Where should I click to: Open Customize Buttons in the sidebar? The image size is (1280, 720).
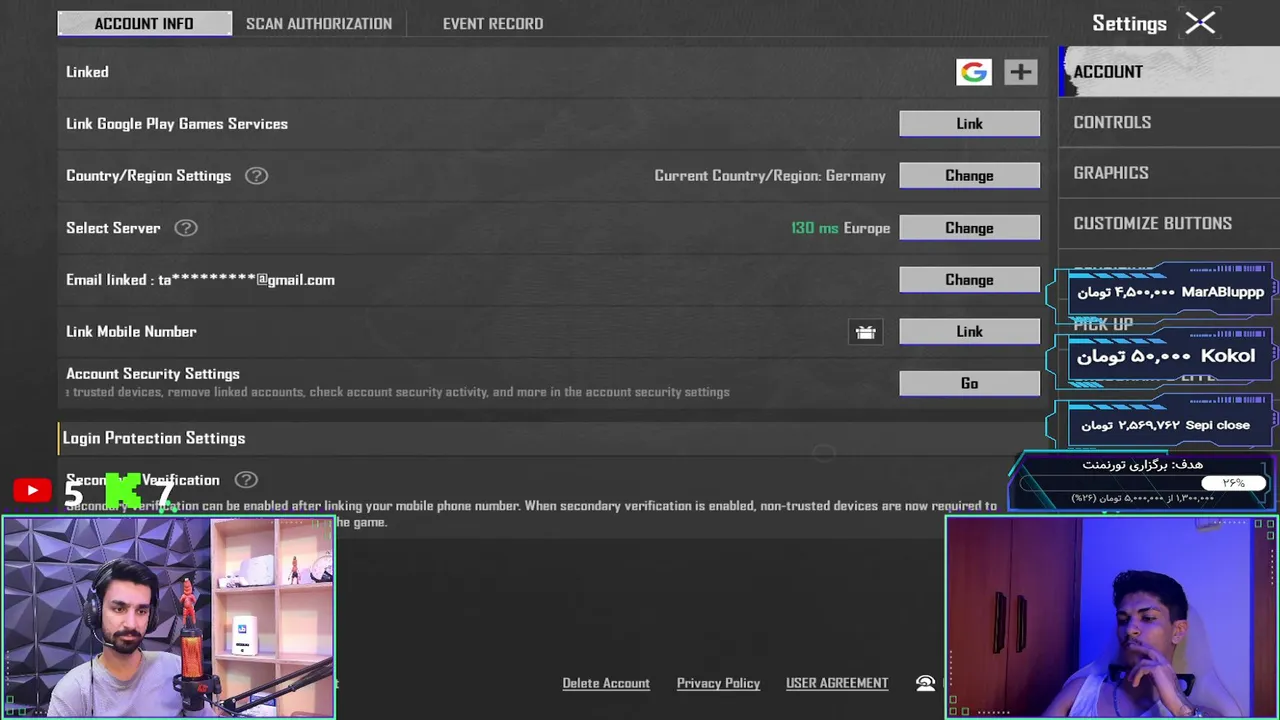pyautogui.click(x=1169, y=223)
